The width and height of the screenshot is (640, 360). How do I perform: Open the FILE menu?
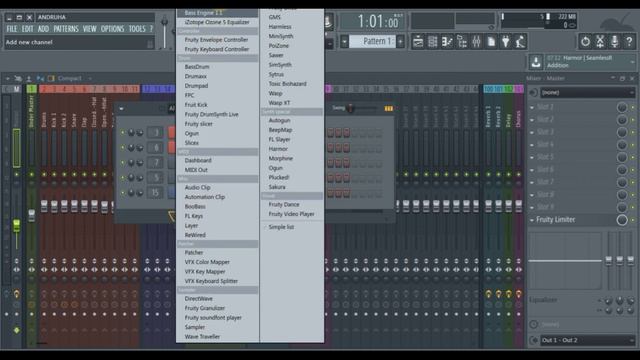[x=12, y=29]
